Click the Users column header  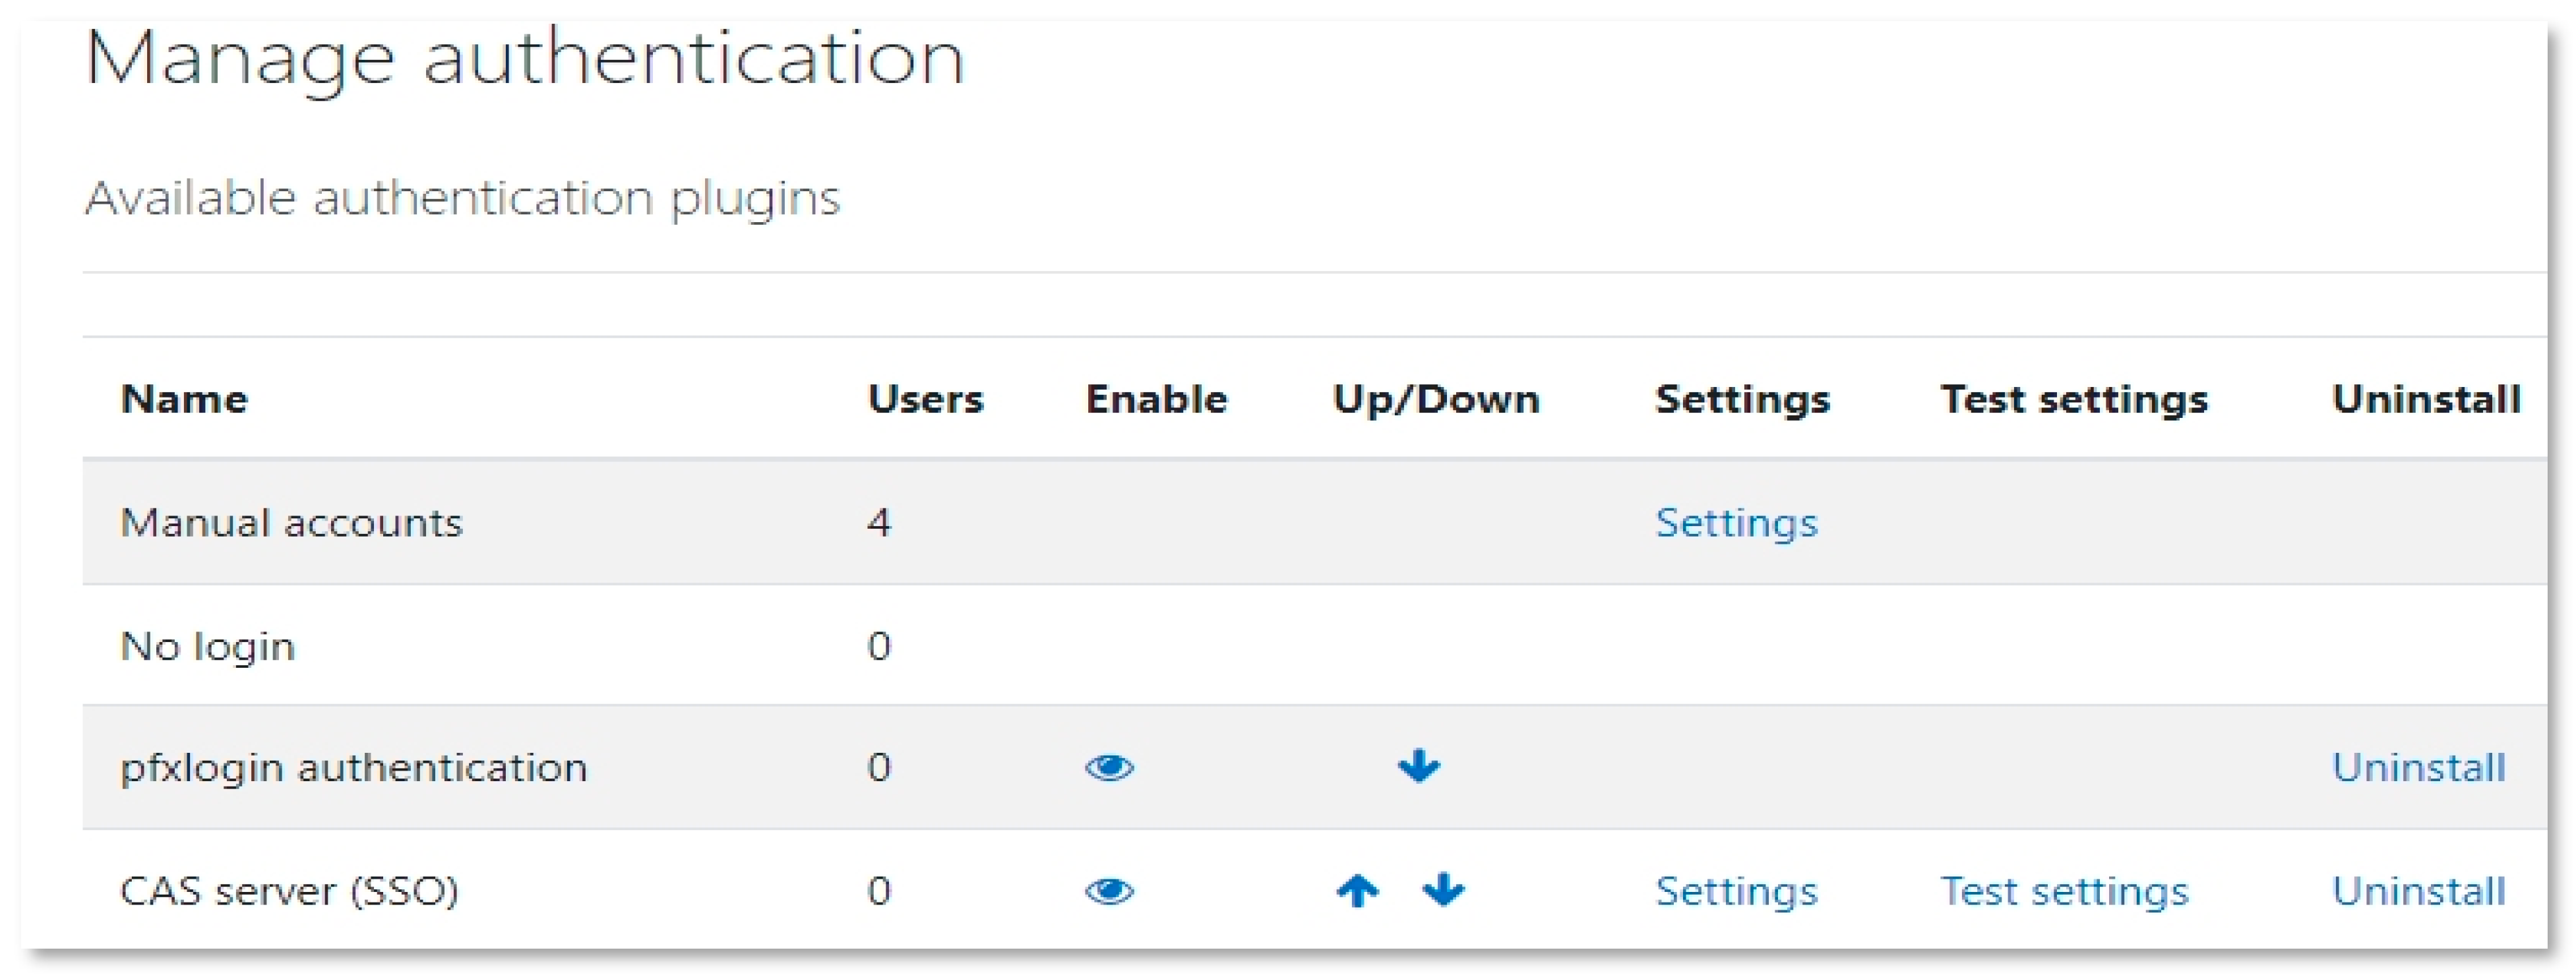[x=925, y=399]
